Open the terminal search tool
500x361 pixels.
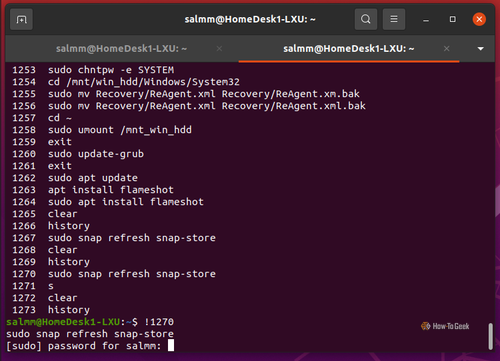(366, 19)
